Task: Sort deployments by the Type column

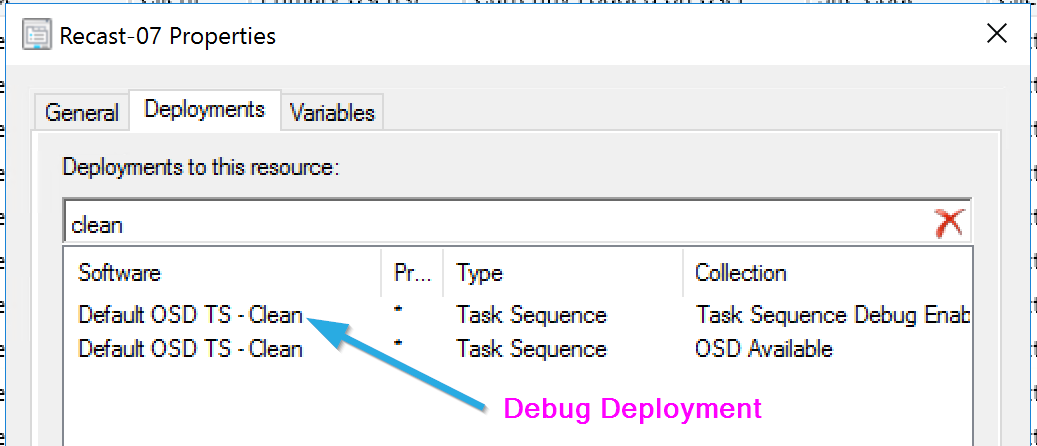Action: [x=480, y=272]
